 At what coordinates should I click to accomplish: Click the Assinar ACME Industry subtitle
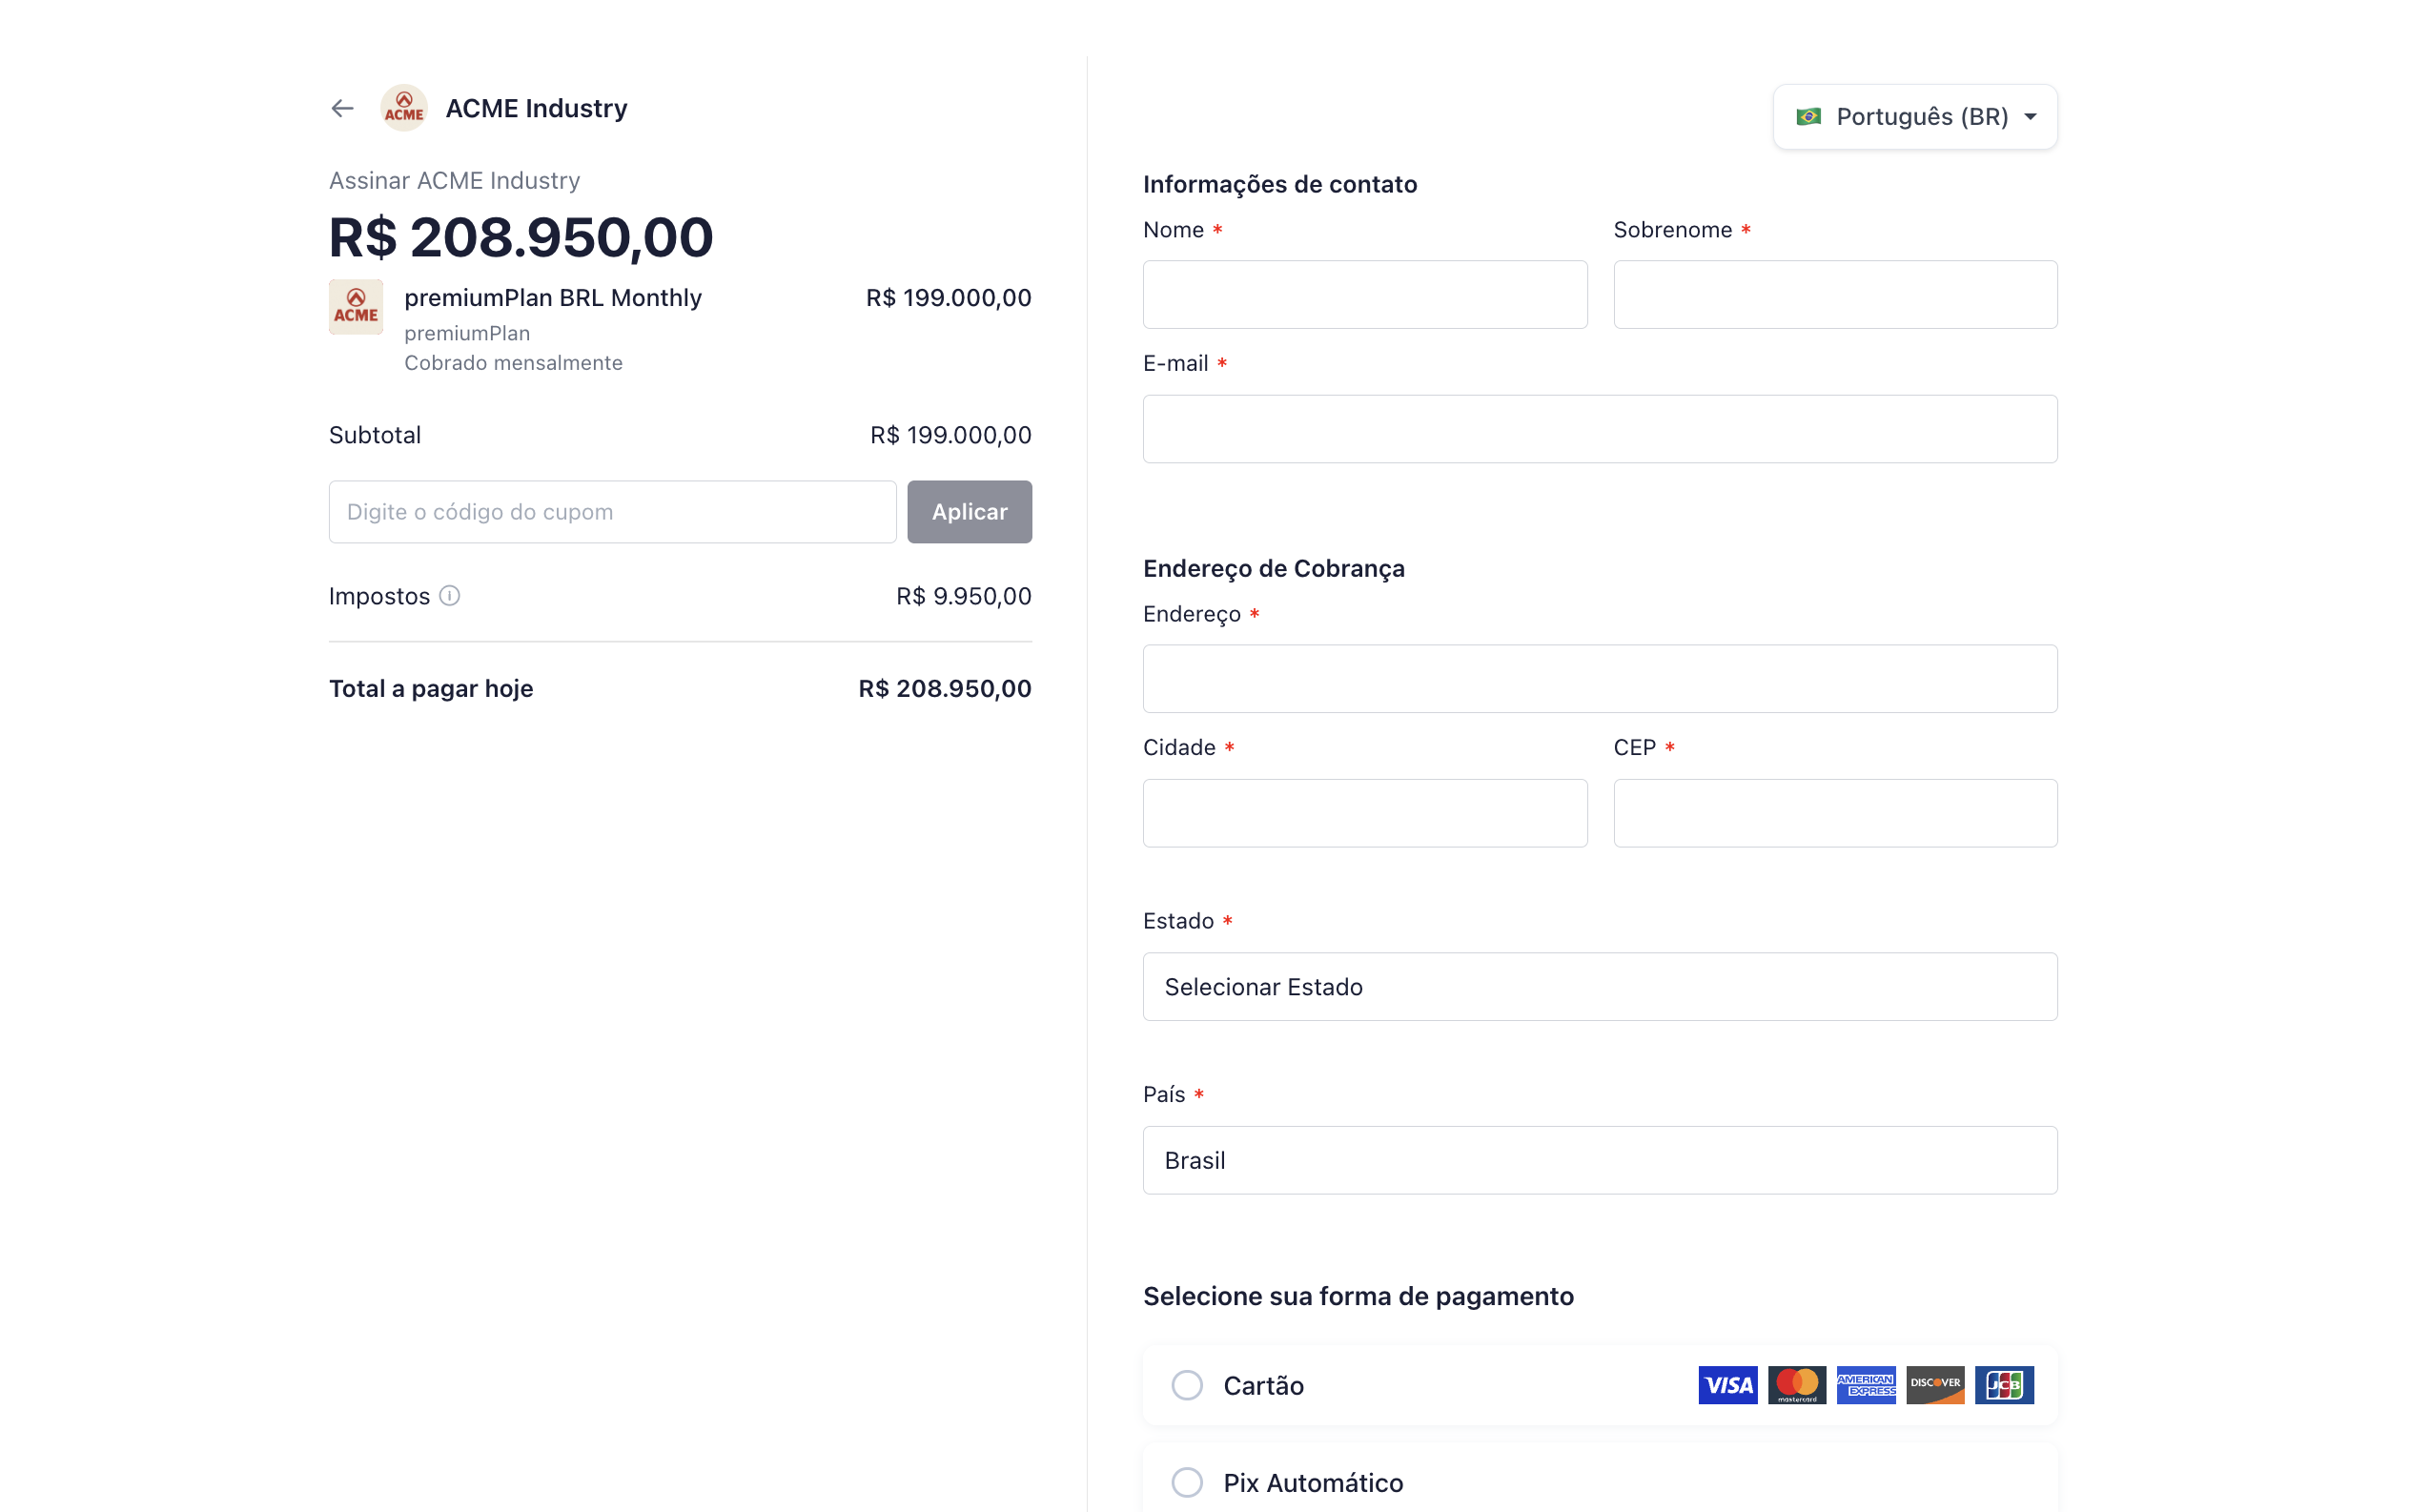(454, 181)
